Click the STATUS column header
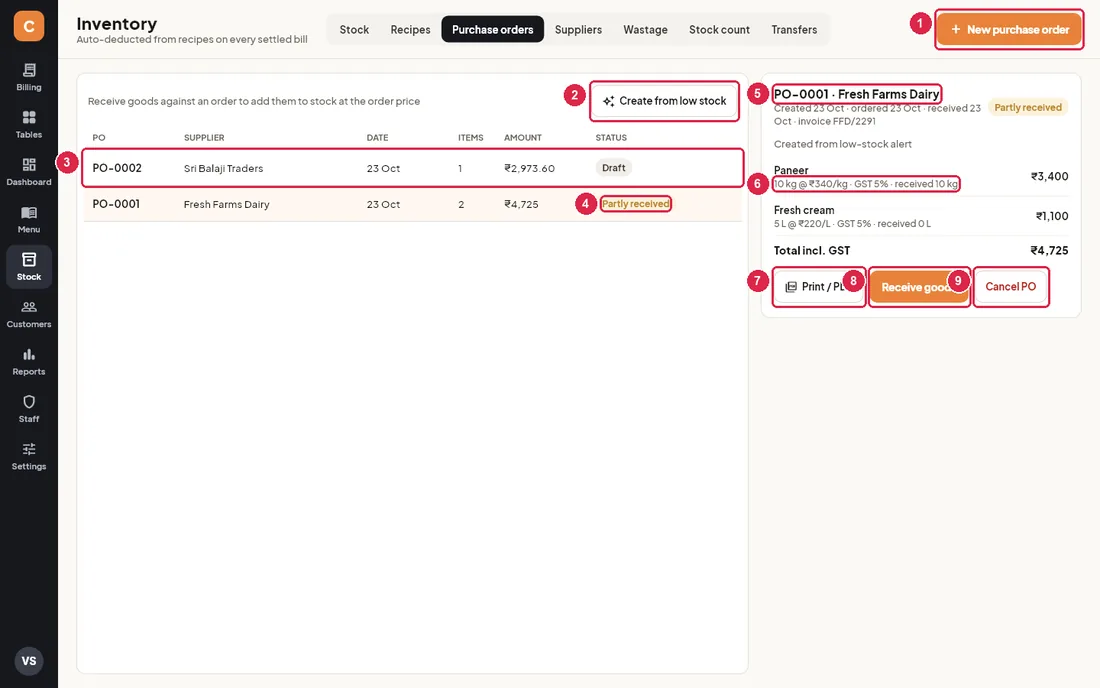Viewport: 1100px width, 688px height. click(x=611, y=137)
